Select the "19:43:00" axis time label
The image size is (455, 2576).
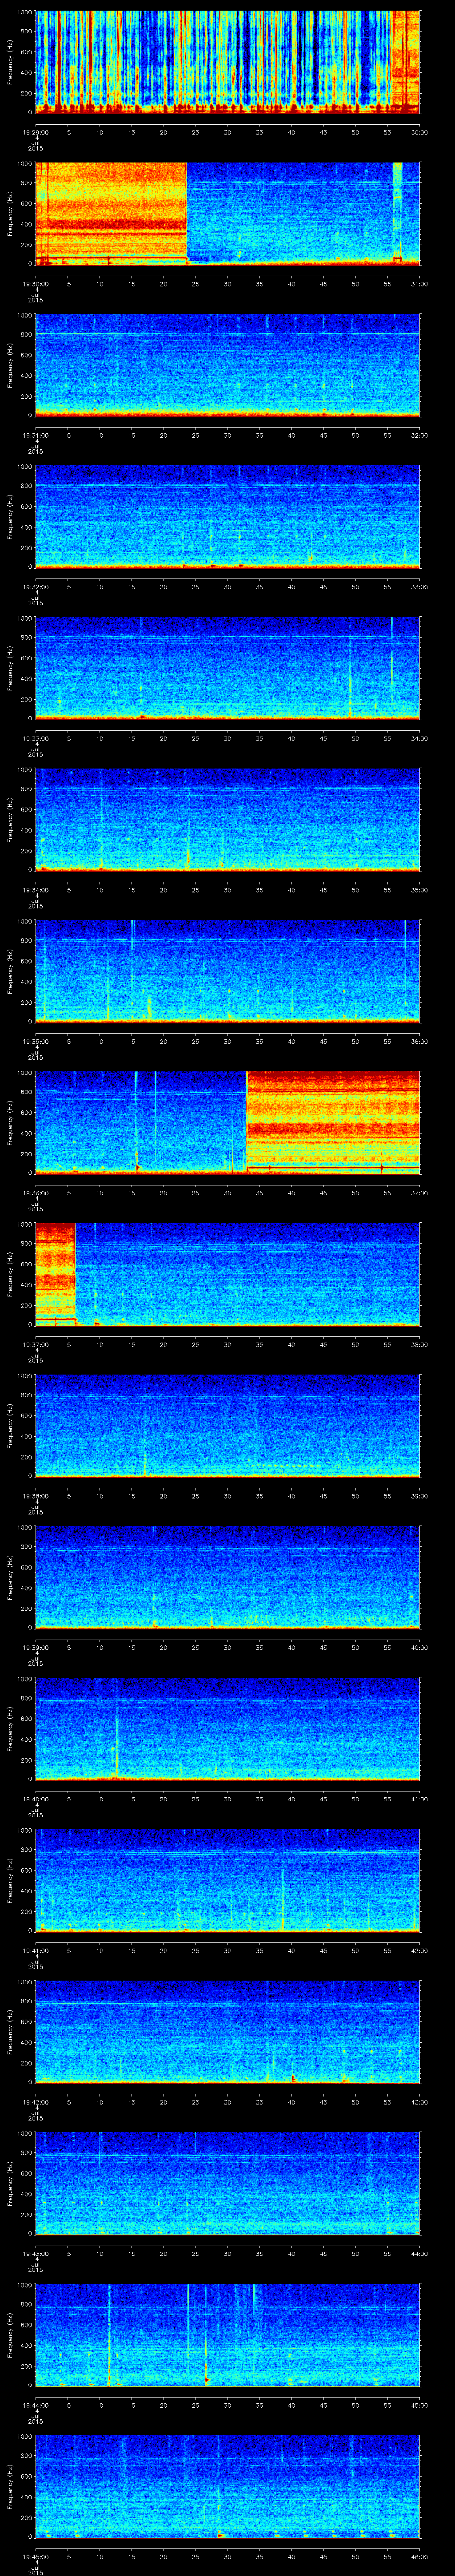click(35, 2253)
